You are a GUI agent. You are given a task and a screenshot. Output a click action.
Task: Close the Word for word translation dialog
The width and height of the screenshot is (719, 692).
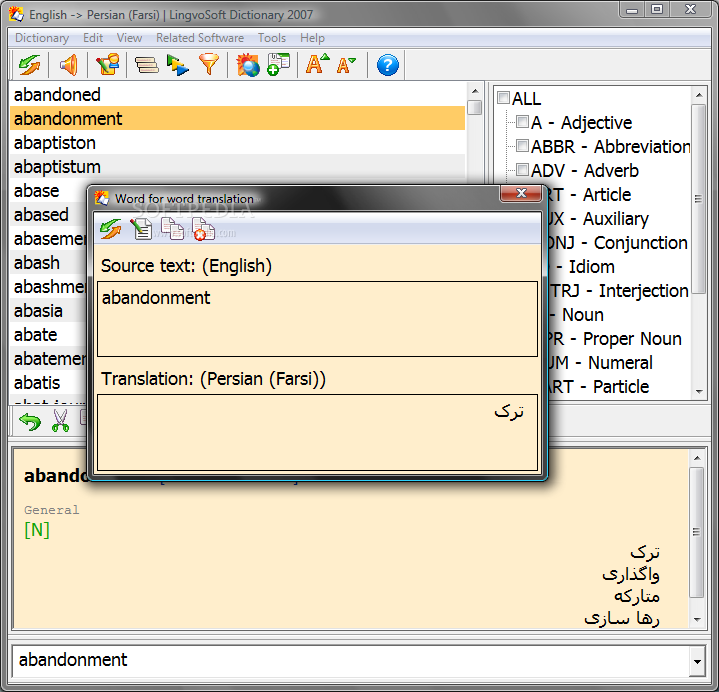click(x=521, y=193)
